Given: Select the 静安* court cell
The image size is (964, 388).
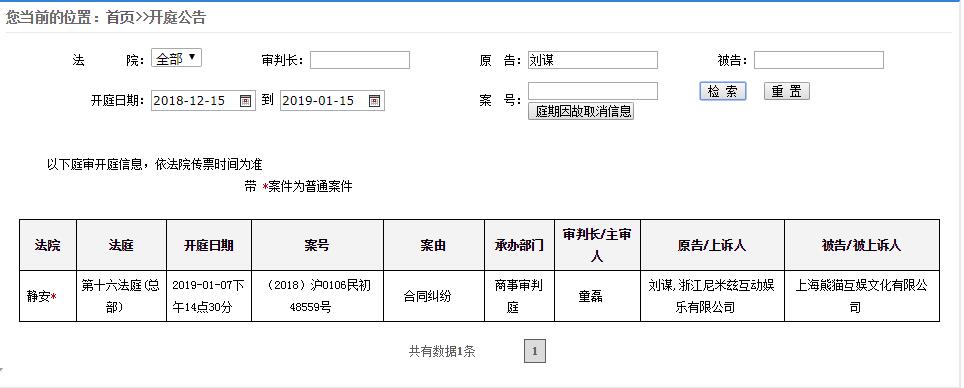Looking at the screenshot, I should pos(48,296).
